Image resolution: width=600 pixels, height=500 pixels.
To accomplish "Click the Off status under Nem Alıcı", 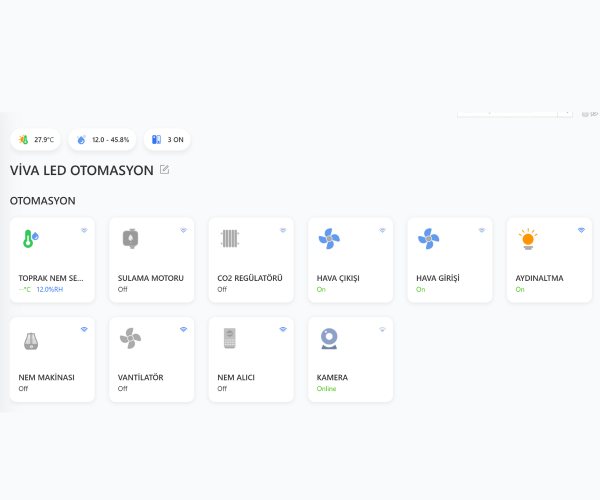I will click(222, 389).
